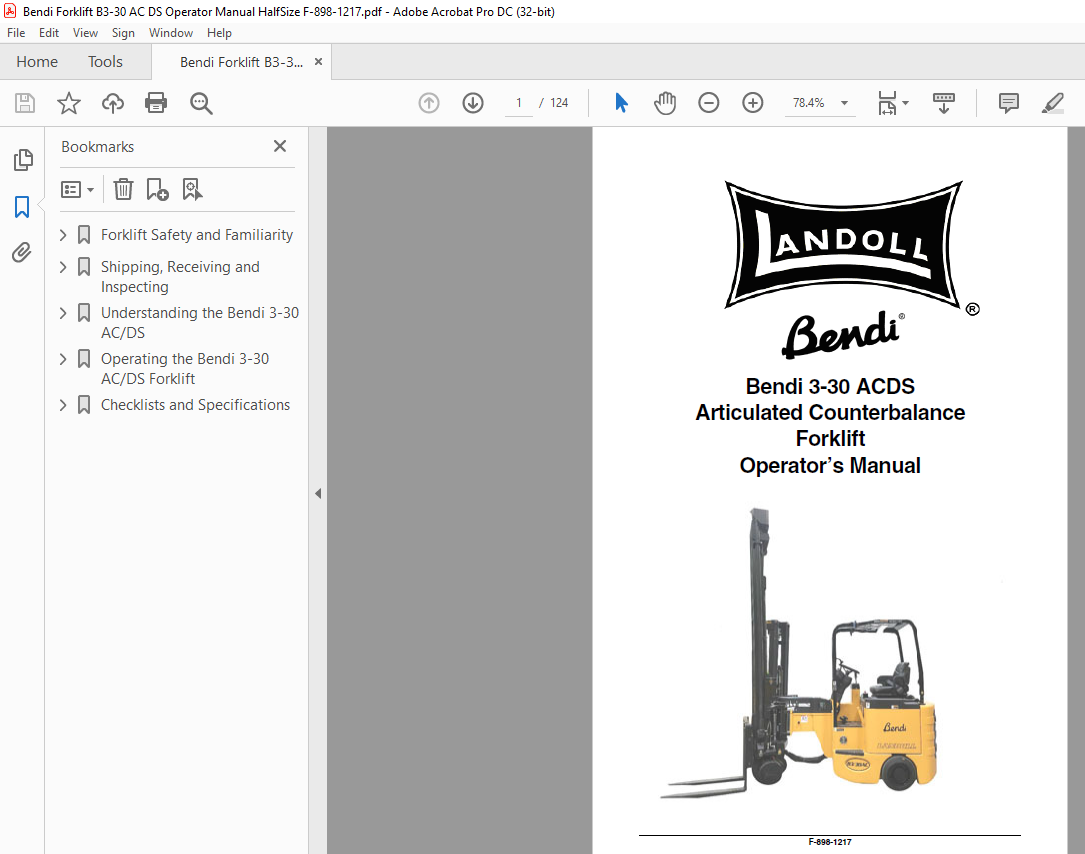
Task: Activate the Hand pan tool
Action: (x=665, y=103)
